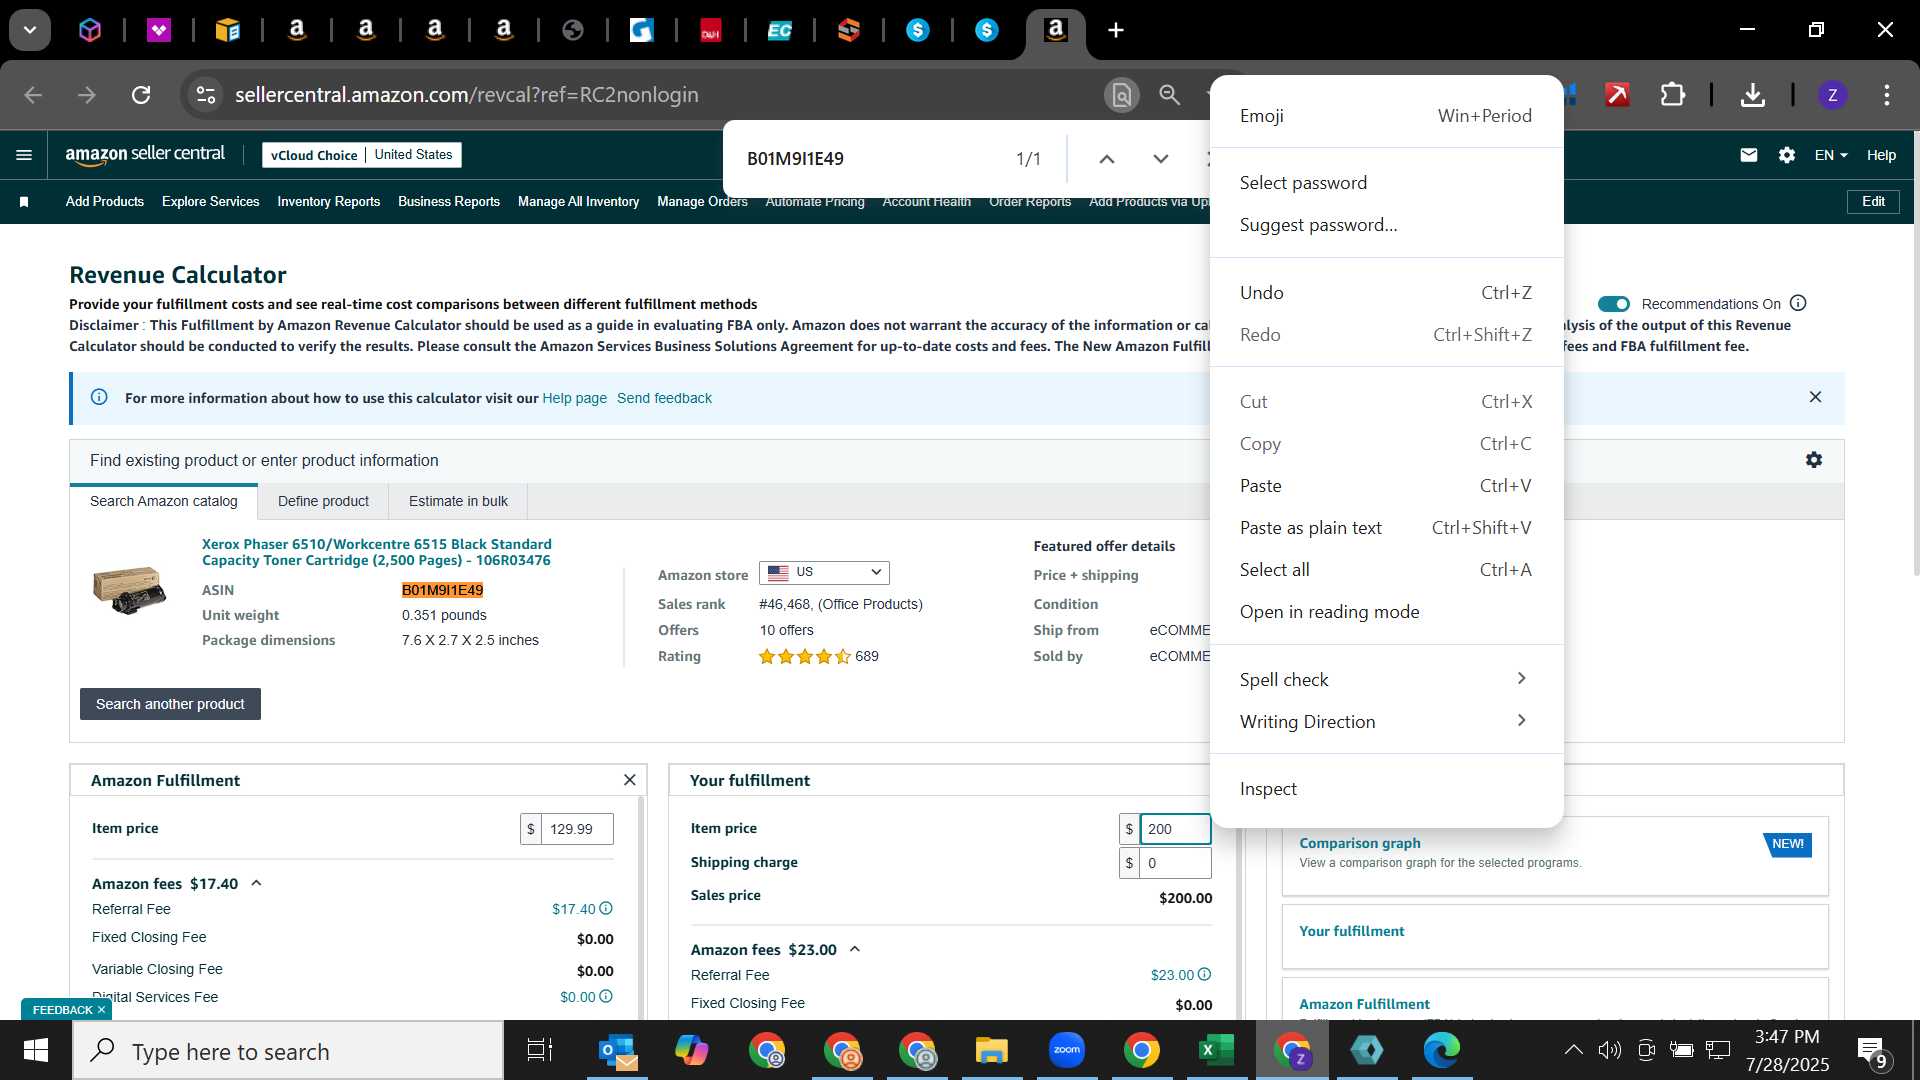Click the FEEDBACK tab close x
1920x1080 pixels.
pyautogui.click(x=101, y=1010)
